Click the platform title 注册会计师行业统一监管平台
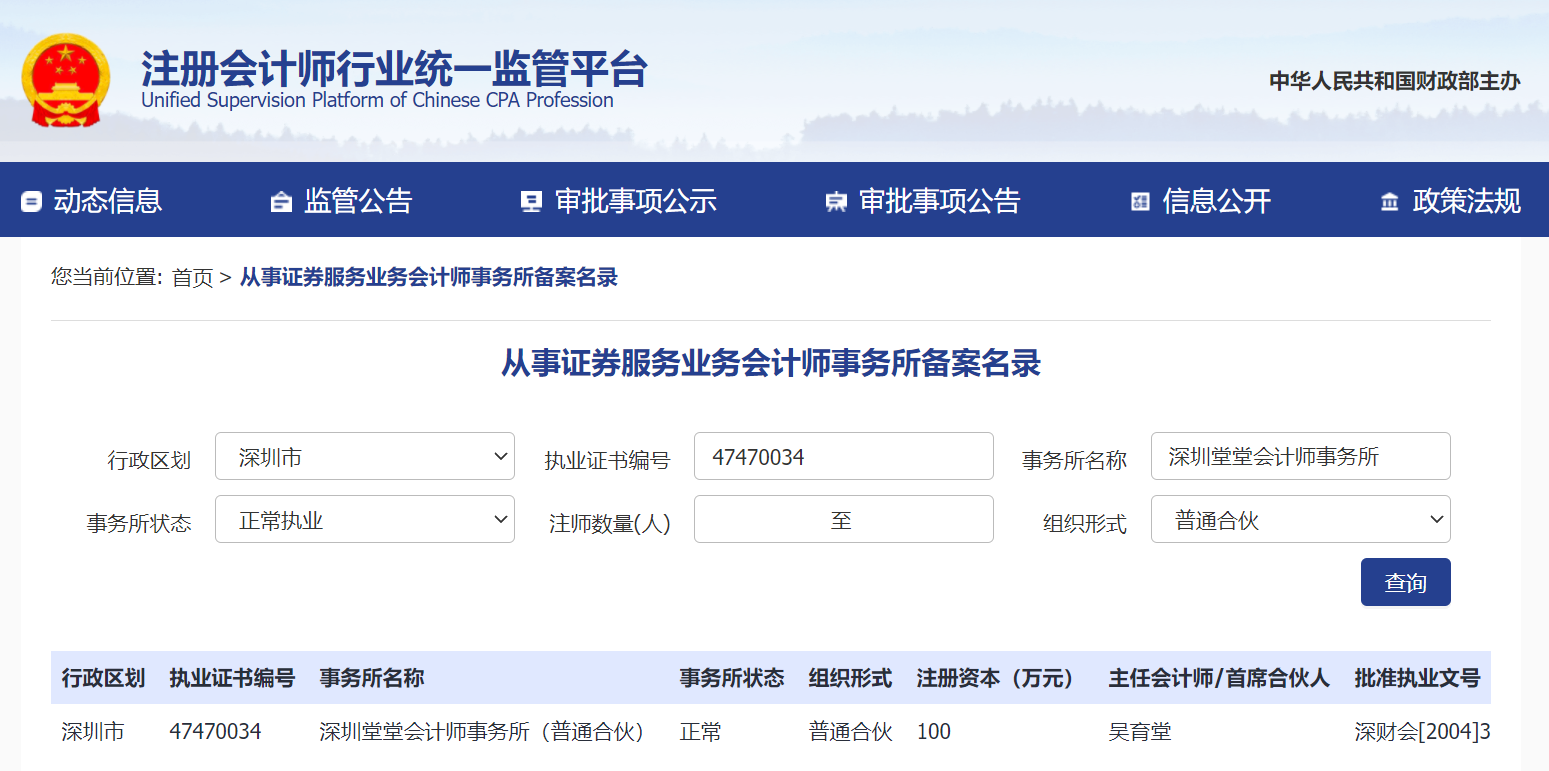Image resolution: width=1549 pixels, height=771 pixels. tap(394, 68)
